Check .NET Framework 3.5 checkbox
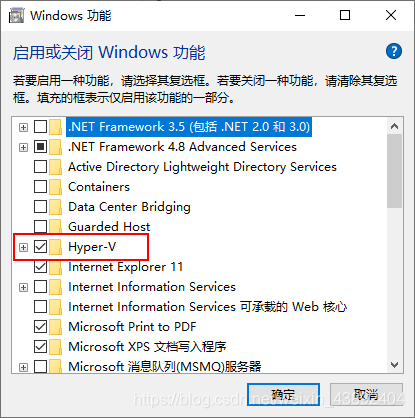The image size is (415, 418). point(40,127)
